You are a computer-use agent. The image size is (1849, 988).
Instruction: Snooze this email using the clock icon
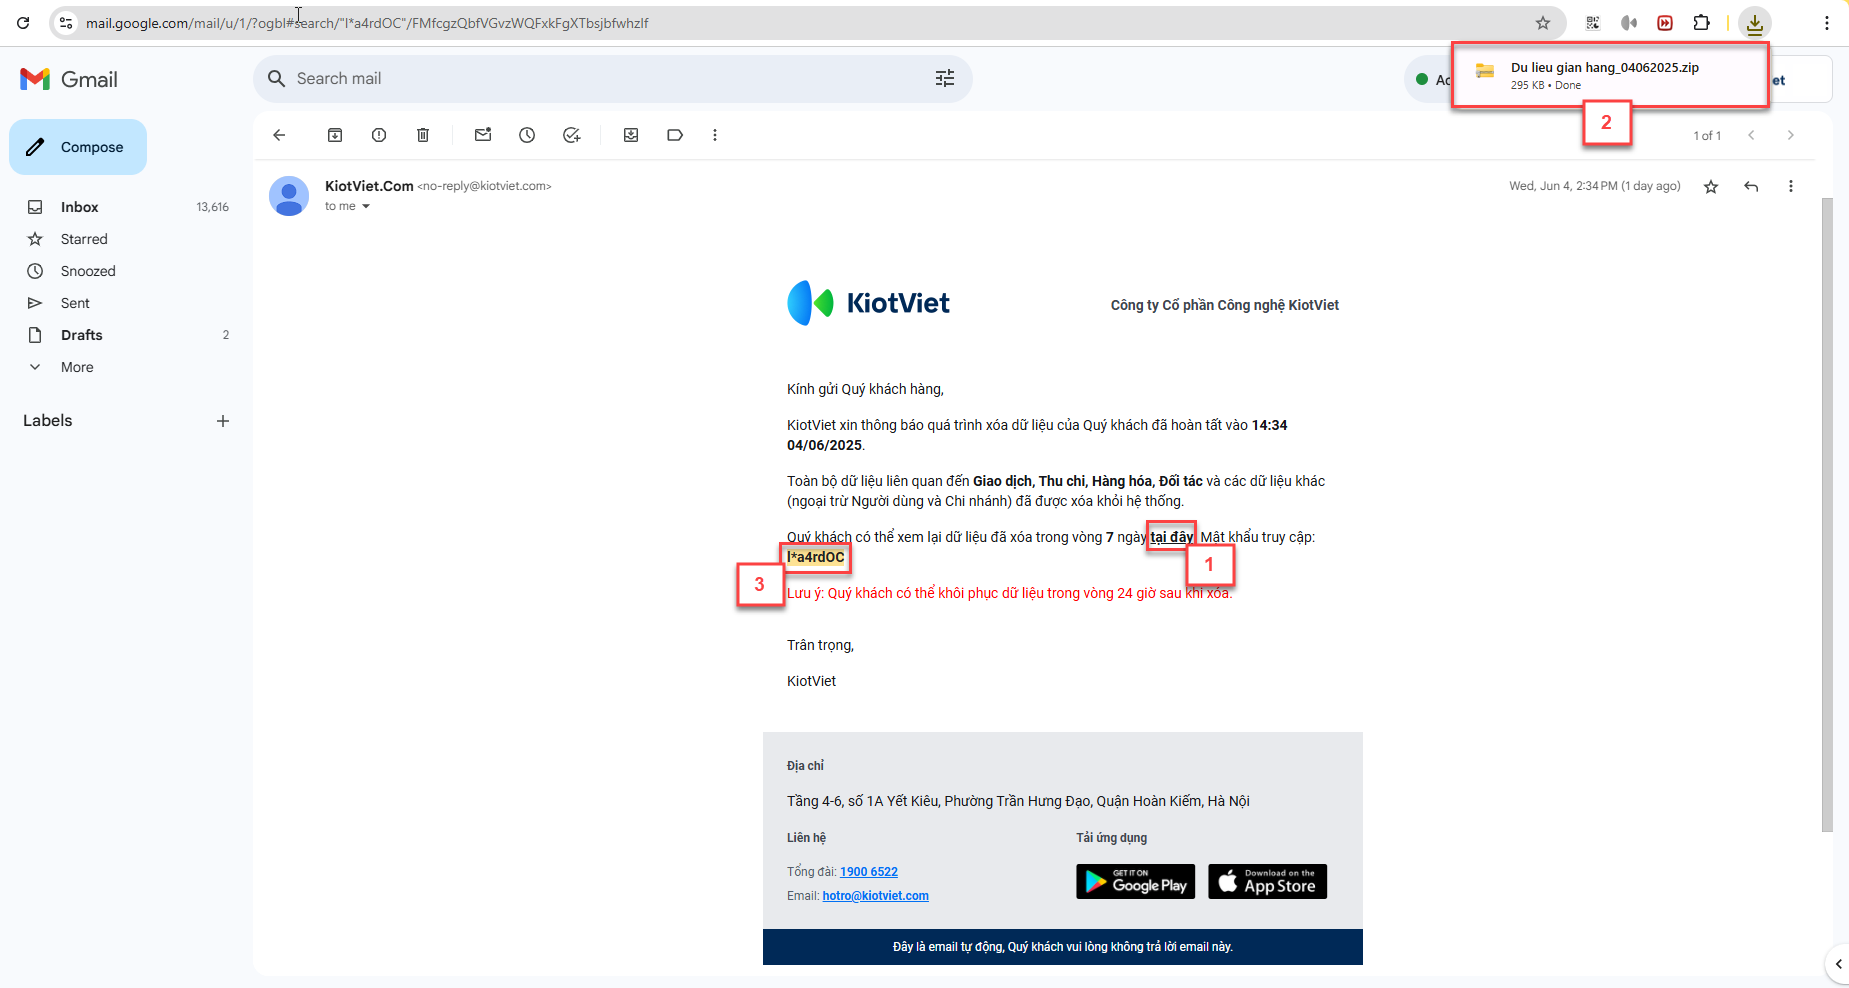[x=527, y=135]
